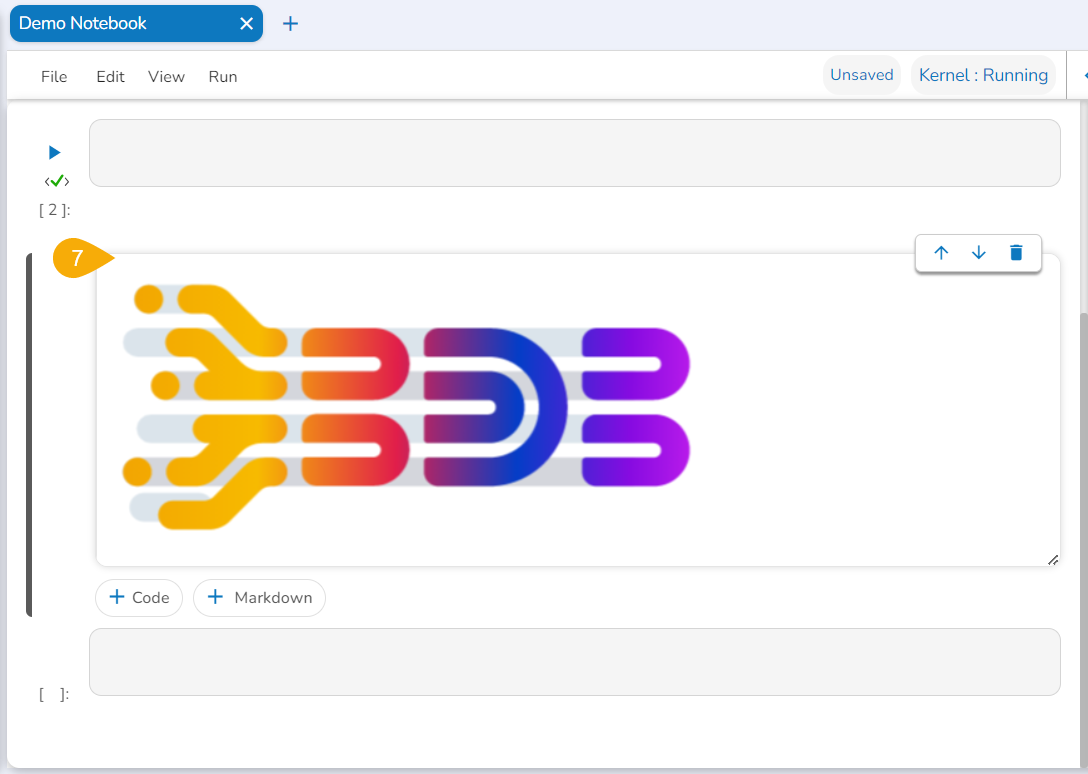The height and width of the screenshot is (774, 1088).
Task: Open the Run menu
Action: 223,76
